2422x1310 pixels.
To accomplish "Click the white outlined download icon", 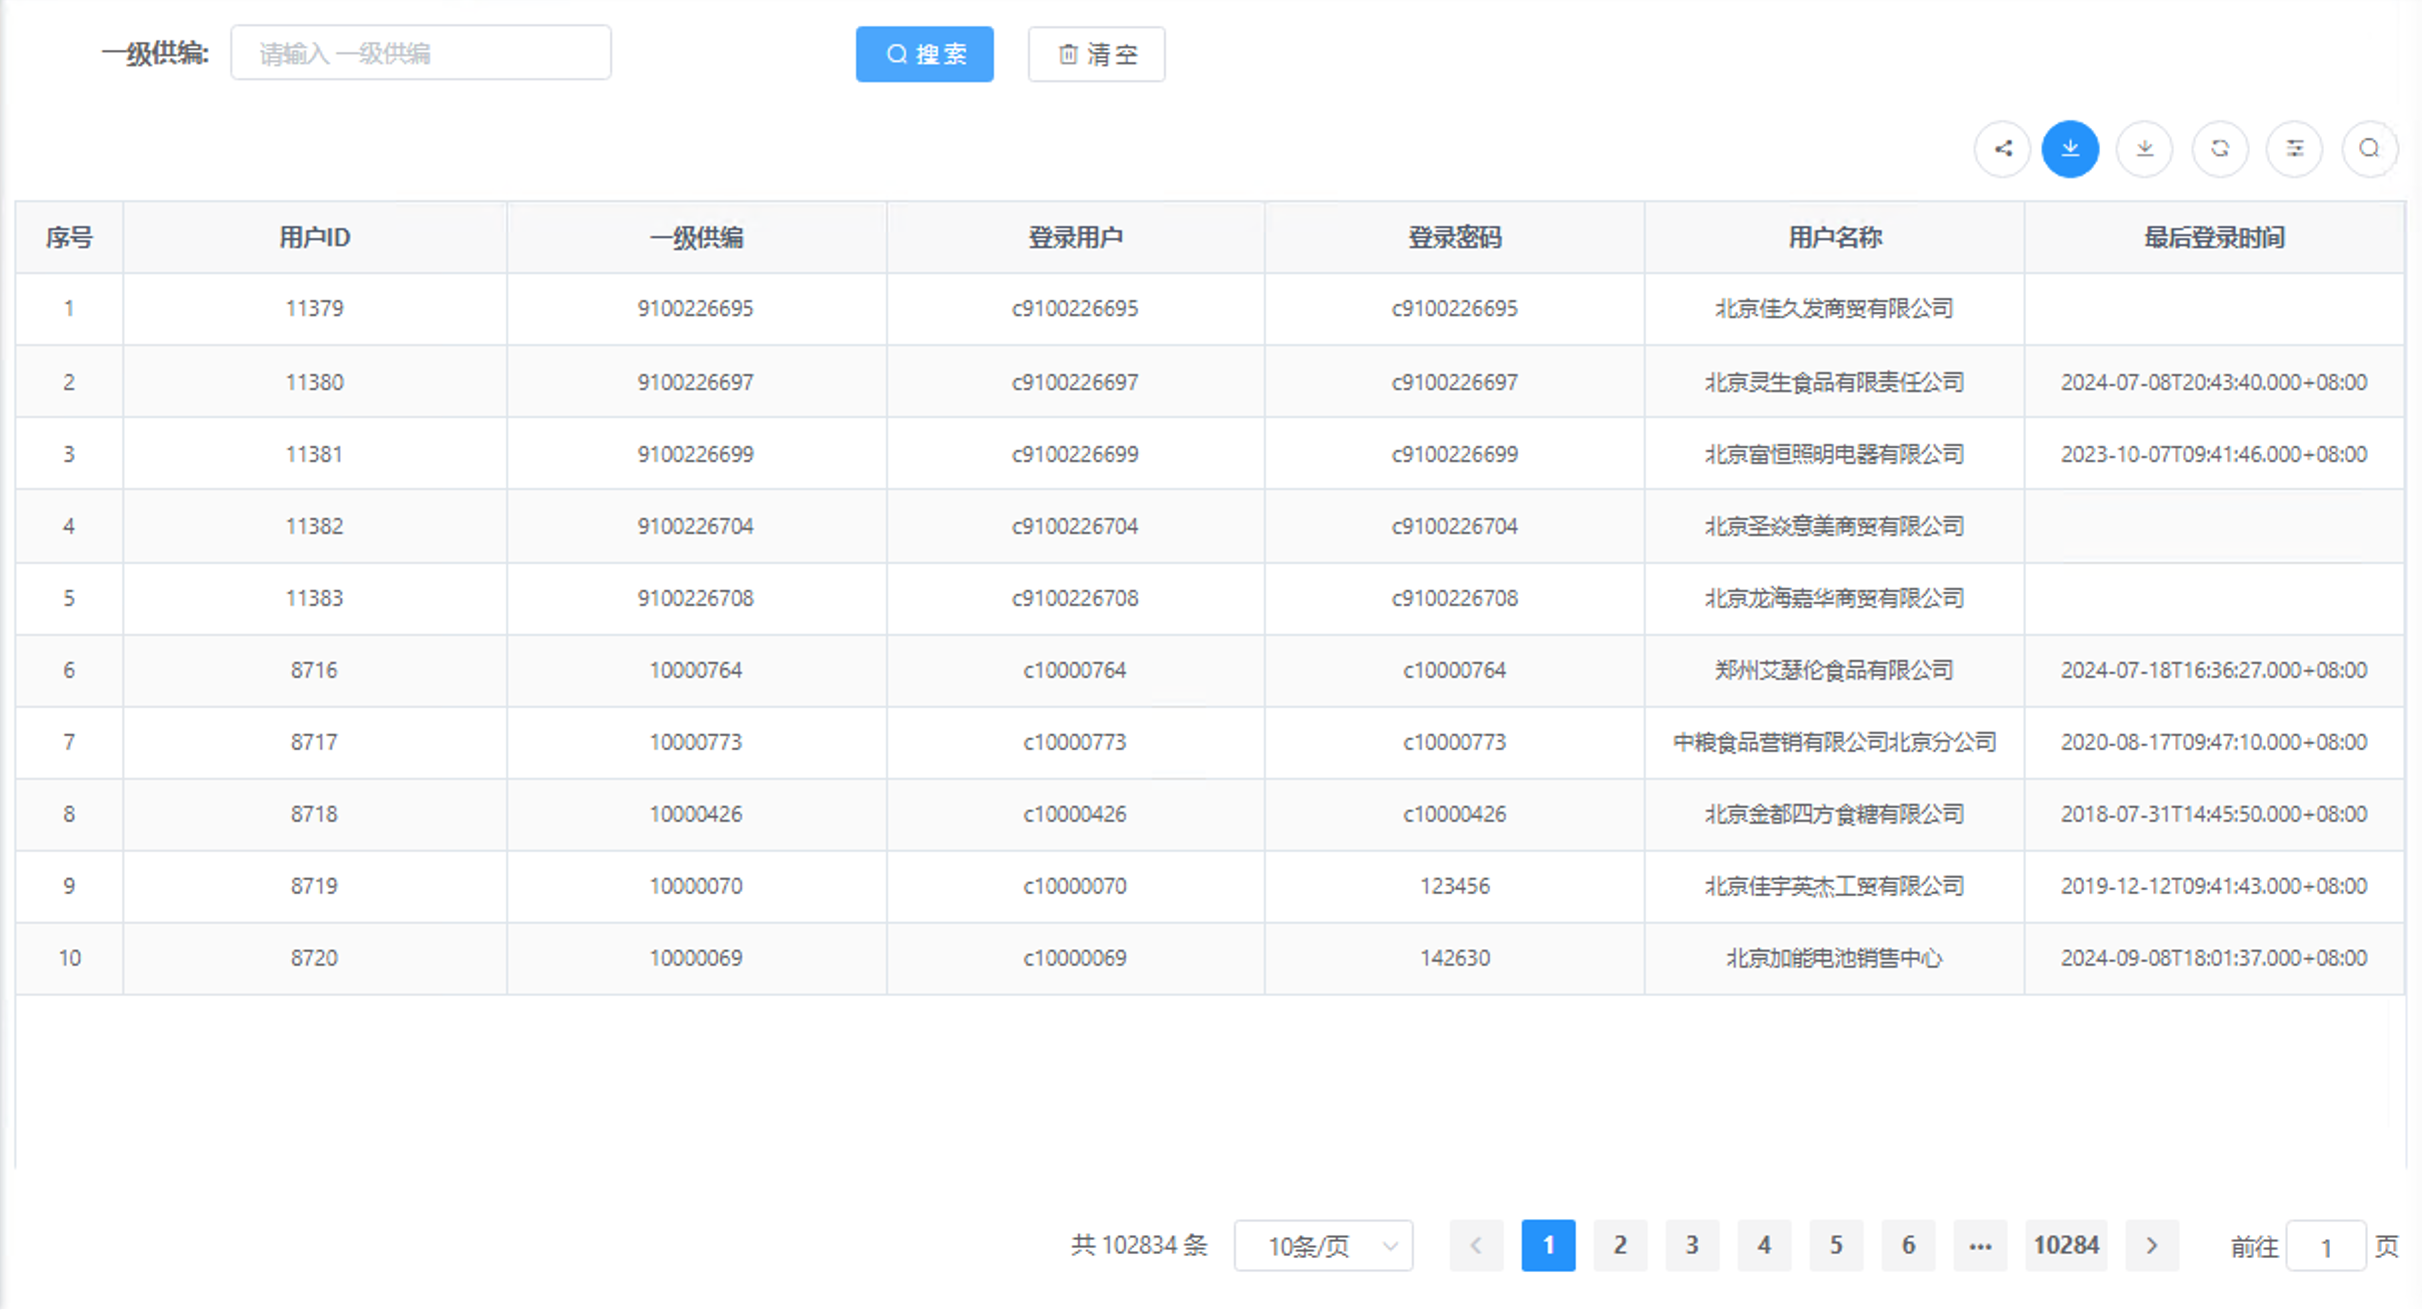I will 2145,149.
